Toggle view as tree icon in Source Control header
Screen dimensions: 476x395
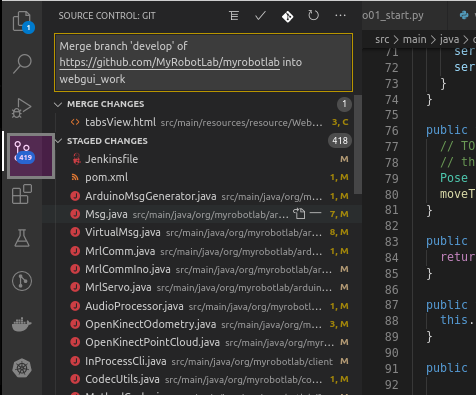234,16
